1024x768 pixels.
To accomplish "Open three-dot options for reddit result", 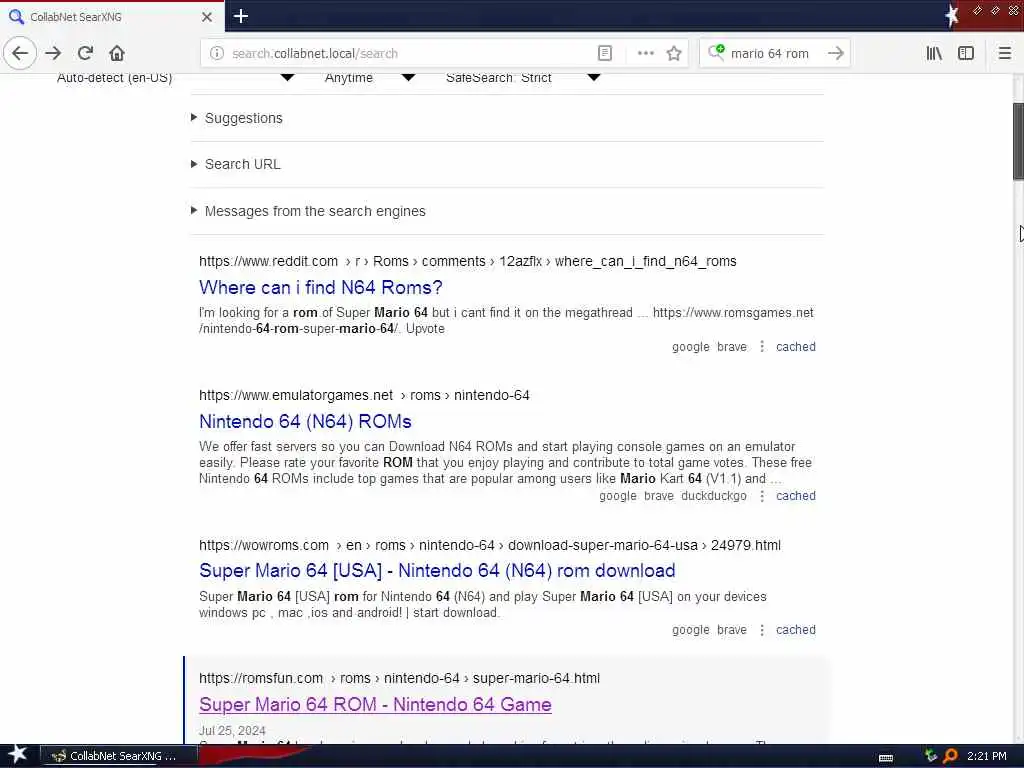I will (x=761, y=347).
